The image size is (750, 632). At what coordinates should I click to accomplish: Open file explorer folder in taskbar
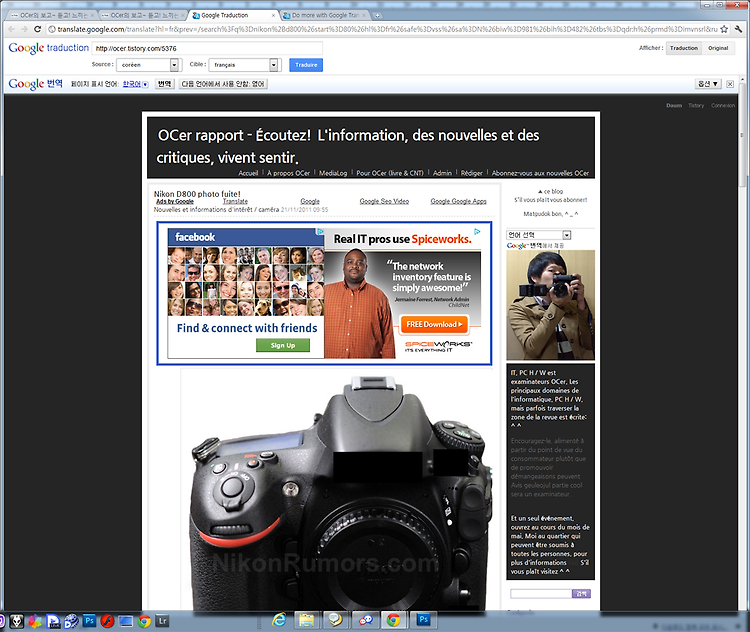(x=307, y=621)
